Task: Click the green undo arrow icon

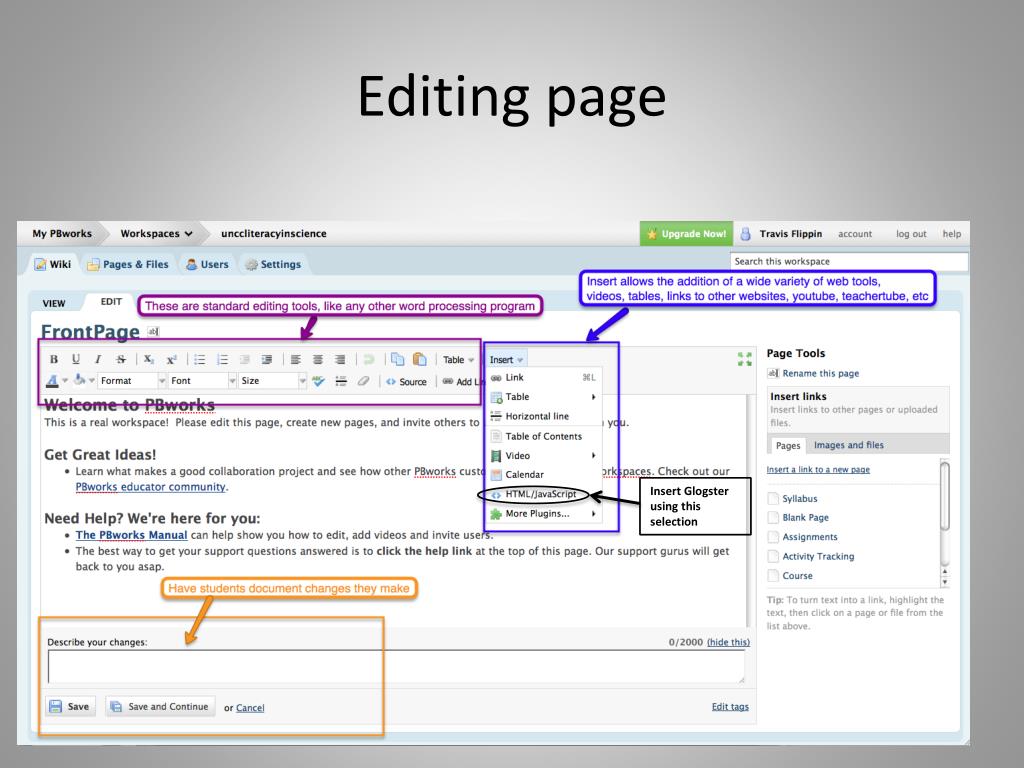Action: coord(369,359)
